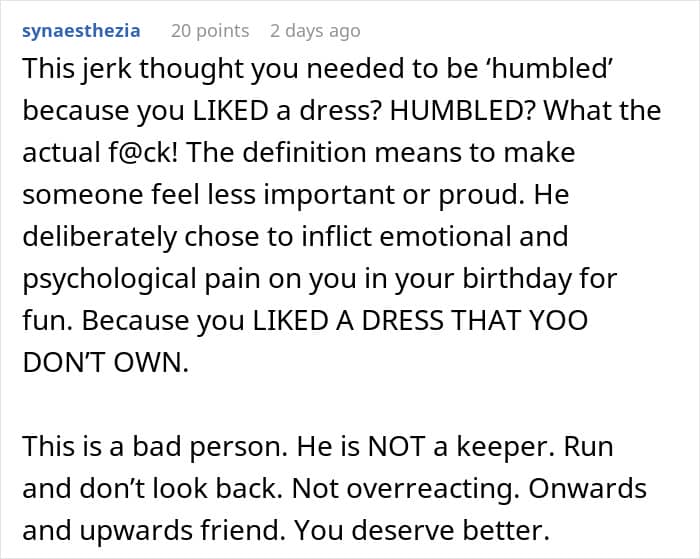700x559 pixels.
Task: Click the words 'Not overreacting.' in the comment
Action: pyautogui.click(x=406, y=489)
